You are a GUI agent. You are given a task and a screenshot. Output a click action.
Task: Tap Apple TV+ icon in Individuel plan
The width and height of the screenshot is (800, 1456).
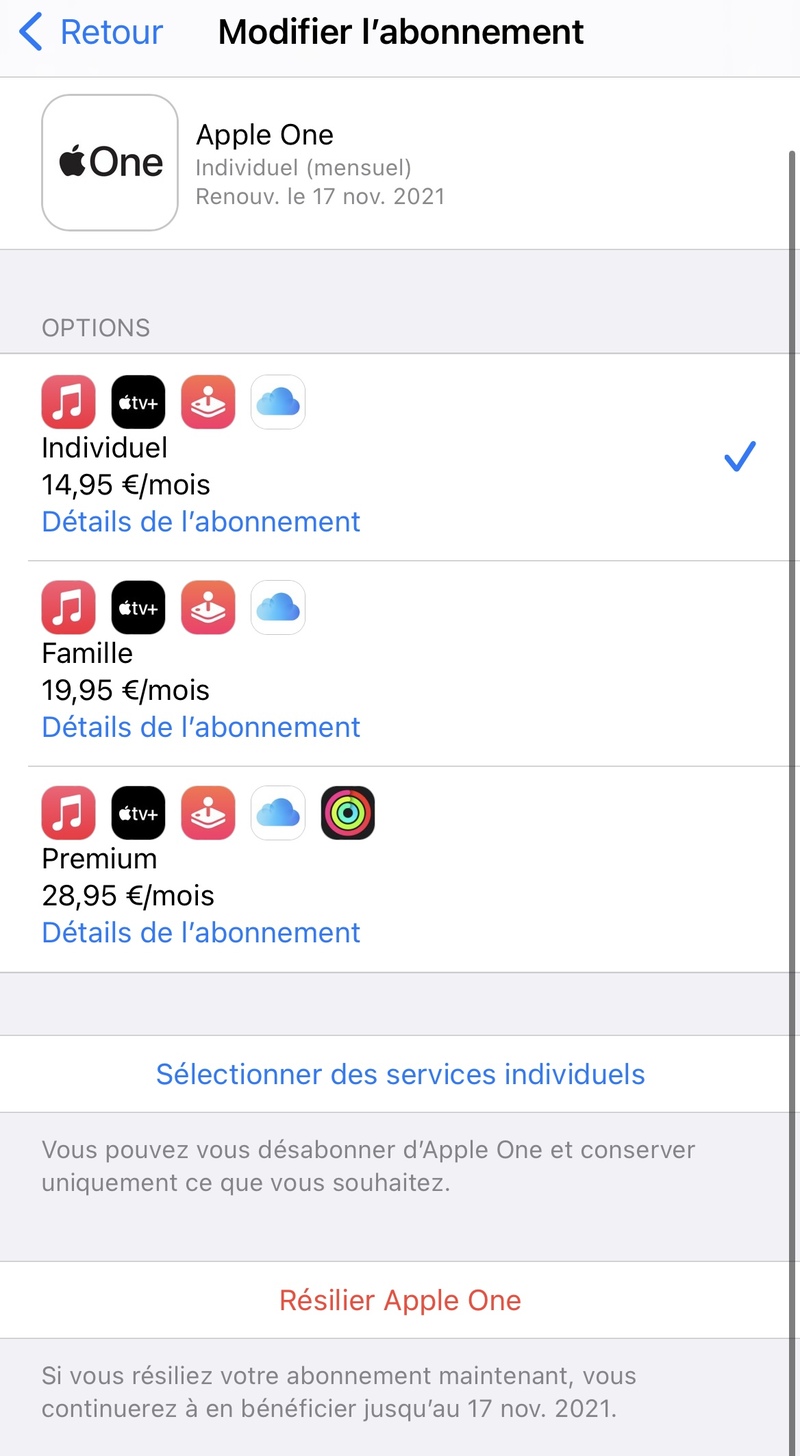138,402
